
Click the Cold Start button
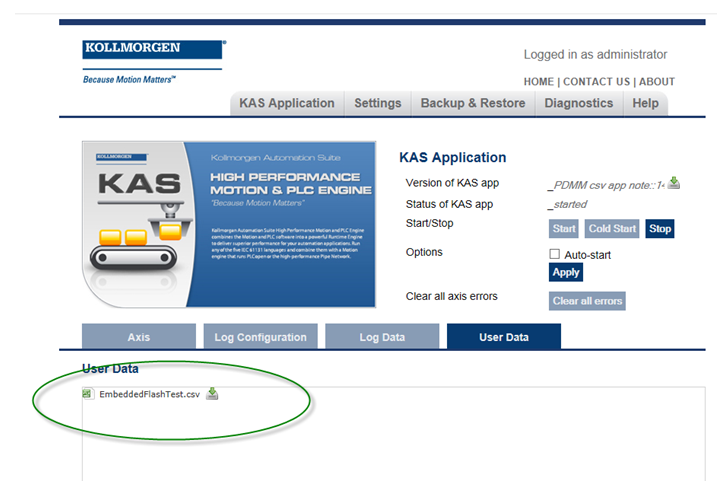click(x=612, y=228)
